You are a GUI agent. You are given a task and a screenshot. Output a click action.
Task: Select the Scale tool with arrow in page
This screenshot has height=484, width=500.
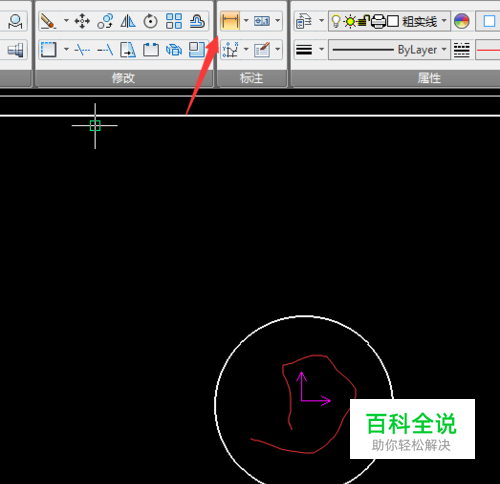(x=128, y=50)
